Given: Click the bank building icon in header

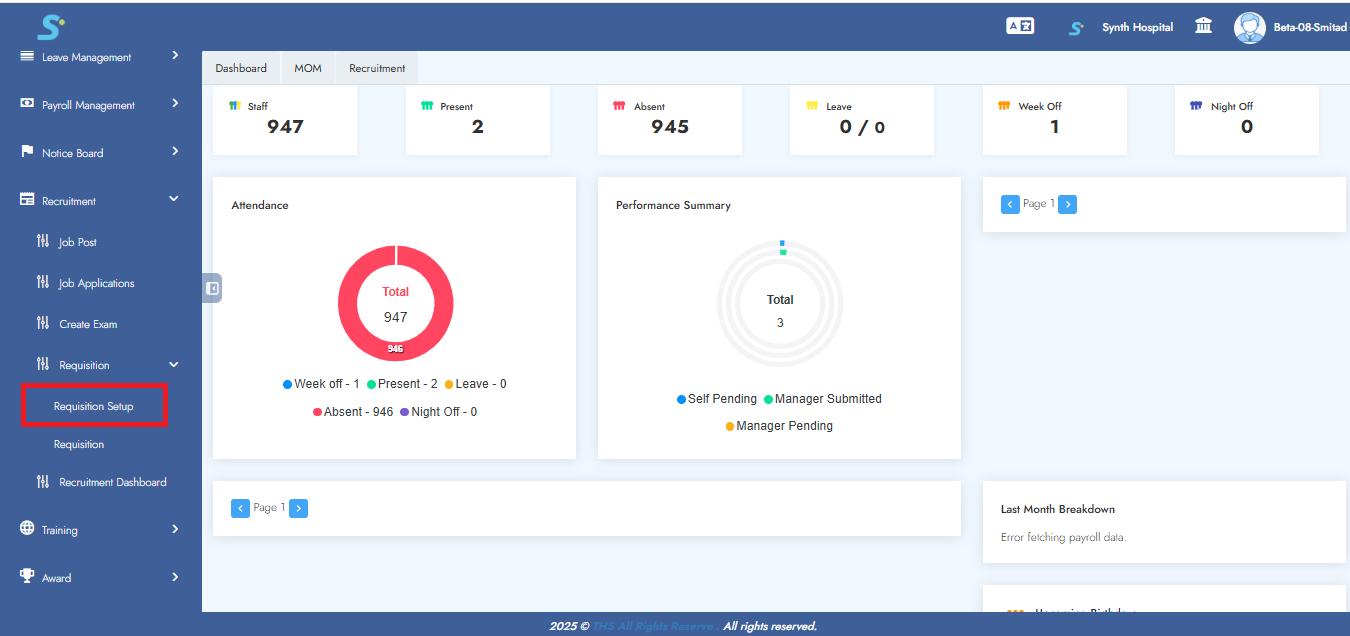Looking at the screenshot, I should pos(1204,27).
